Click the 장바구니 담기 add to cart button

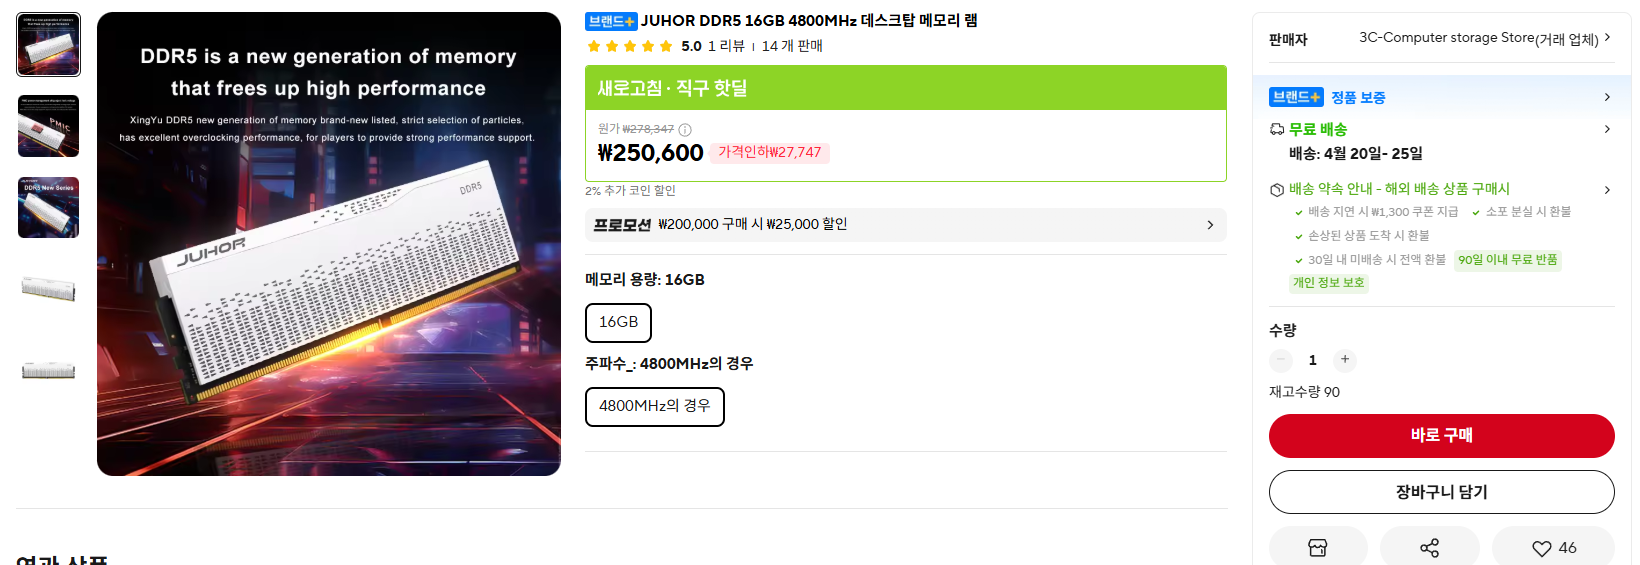coord(1441,492)
